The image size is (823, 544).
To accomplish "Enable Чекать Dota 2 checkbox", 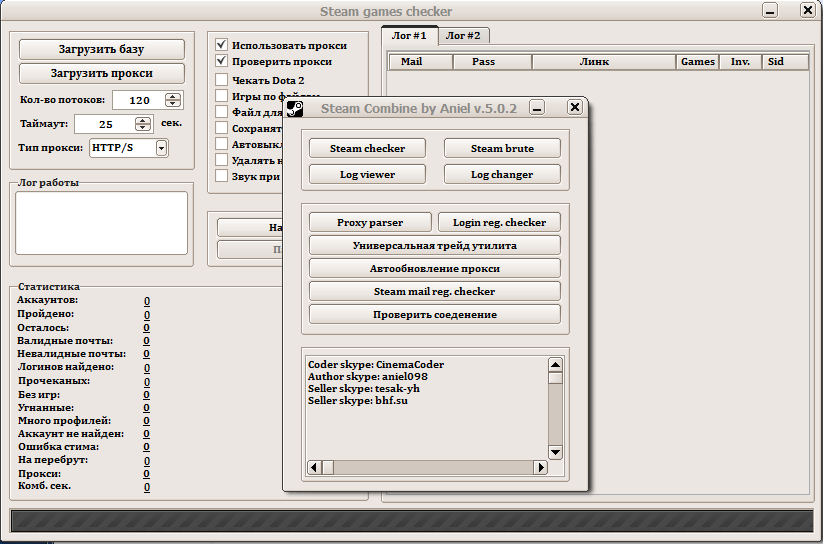I will (221, 80).
